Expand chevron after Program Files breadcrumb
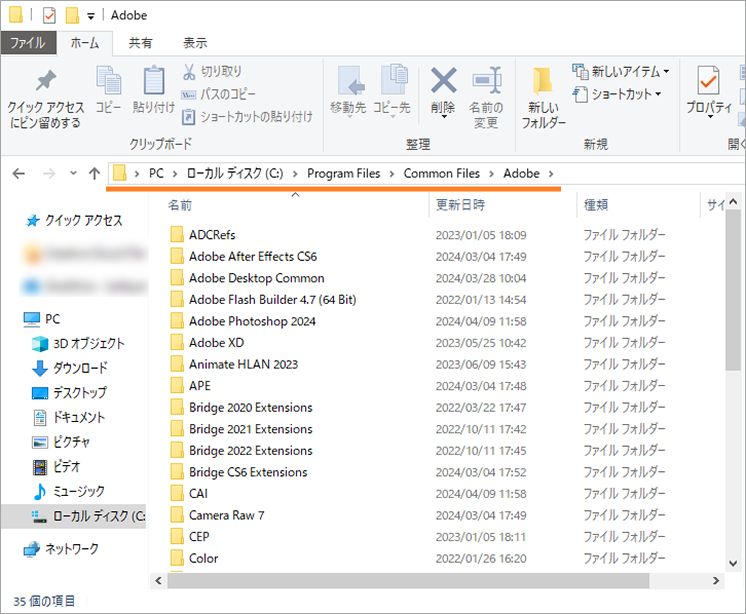The image size is (746, 614). click(392, 174)
